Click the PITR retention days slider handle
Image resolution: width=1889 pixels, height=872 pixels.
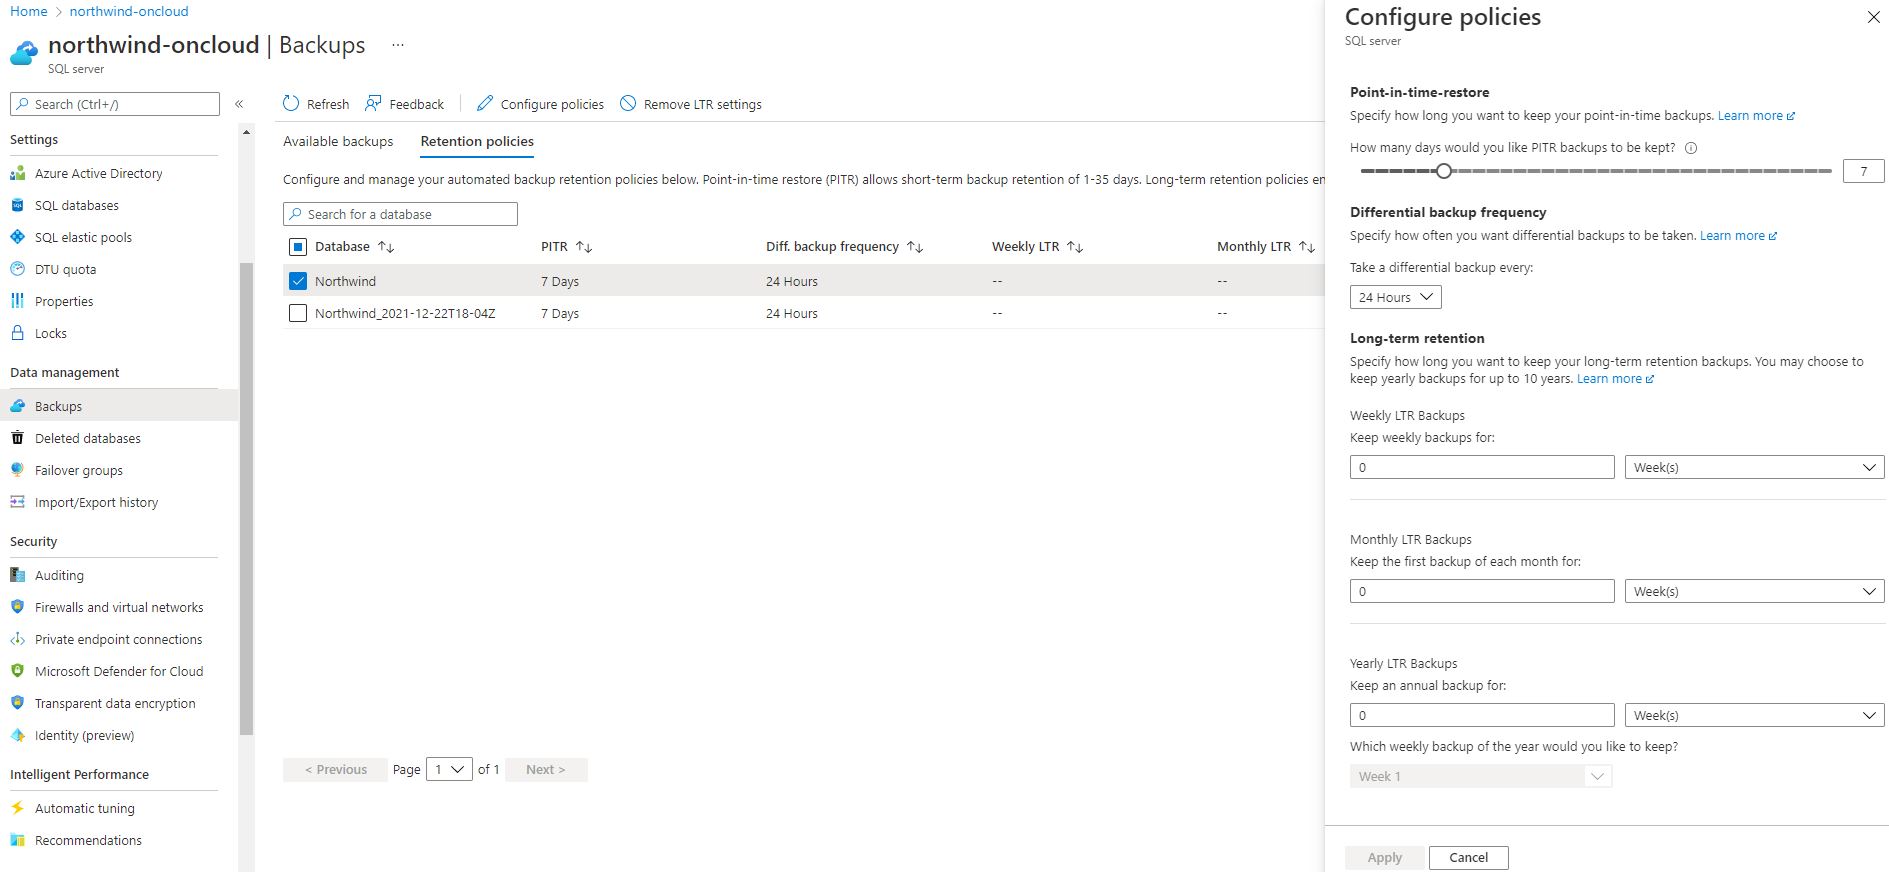tap(1443, 171)
